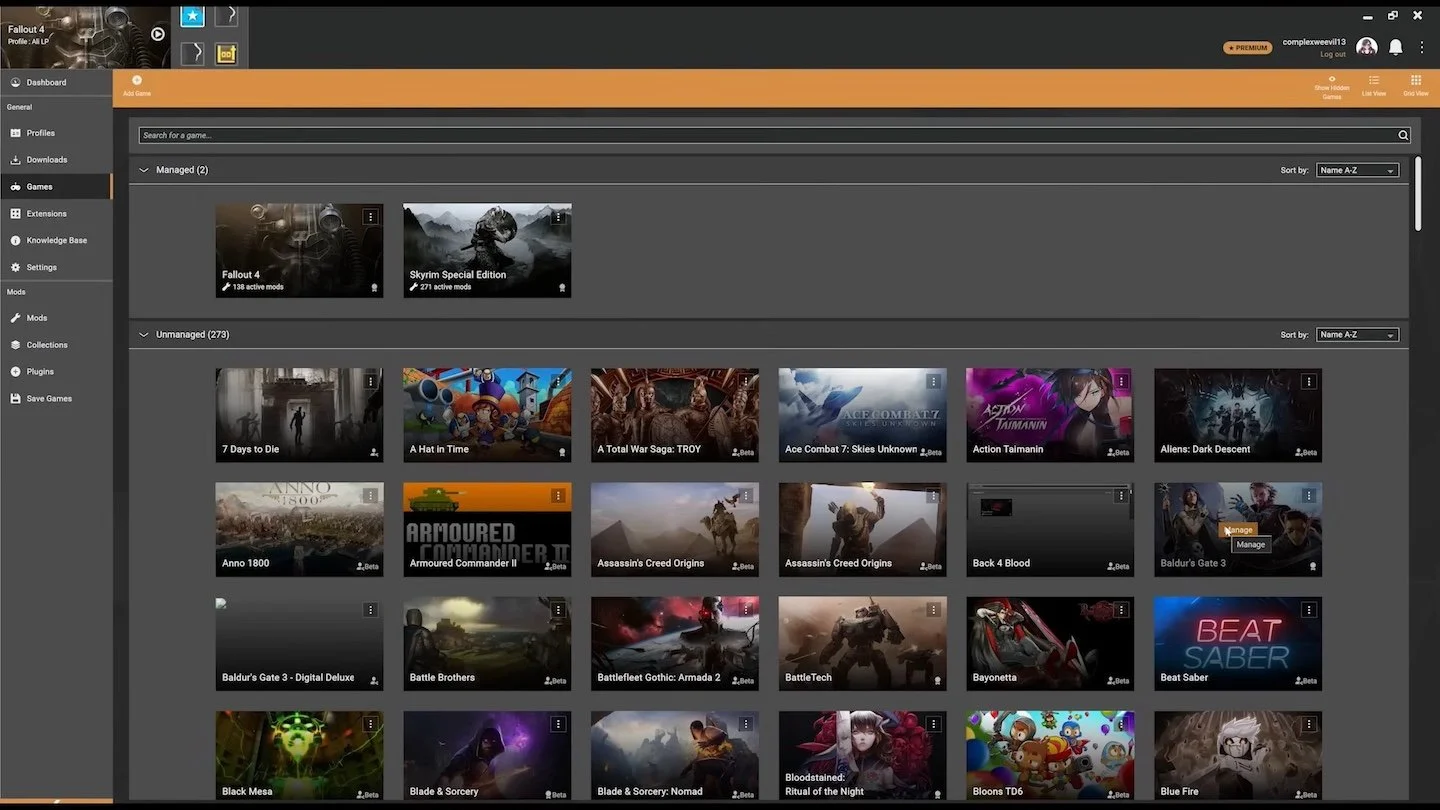Launch Fallout 4 with the play button
Viewport: 1440px width, 810px height.
click(158, 34)
